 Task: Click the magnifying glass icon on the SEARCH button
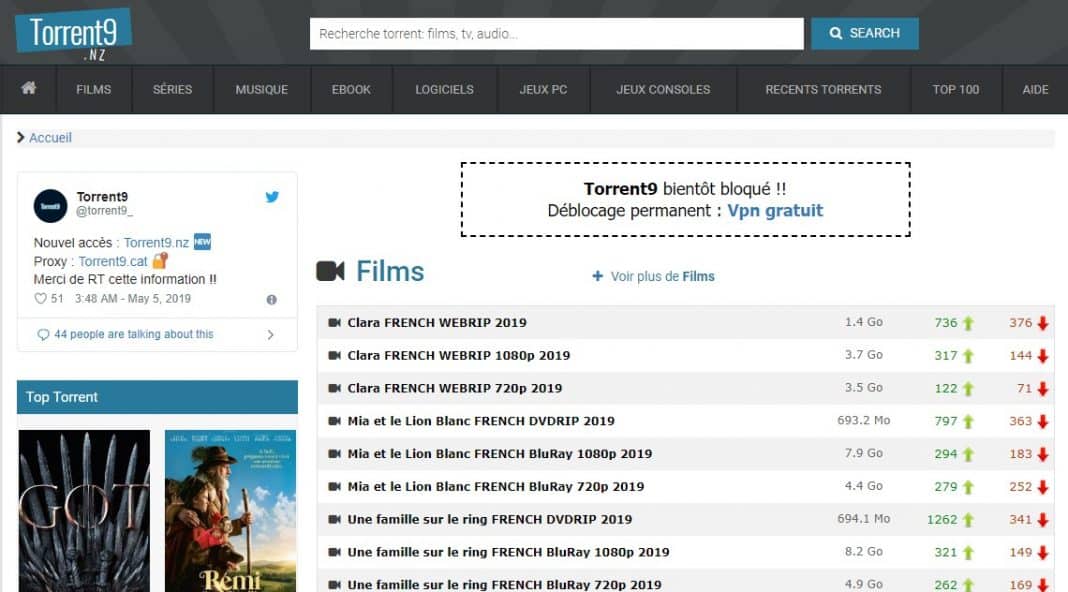click(x=836, y=32)
